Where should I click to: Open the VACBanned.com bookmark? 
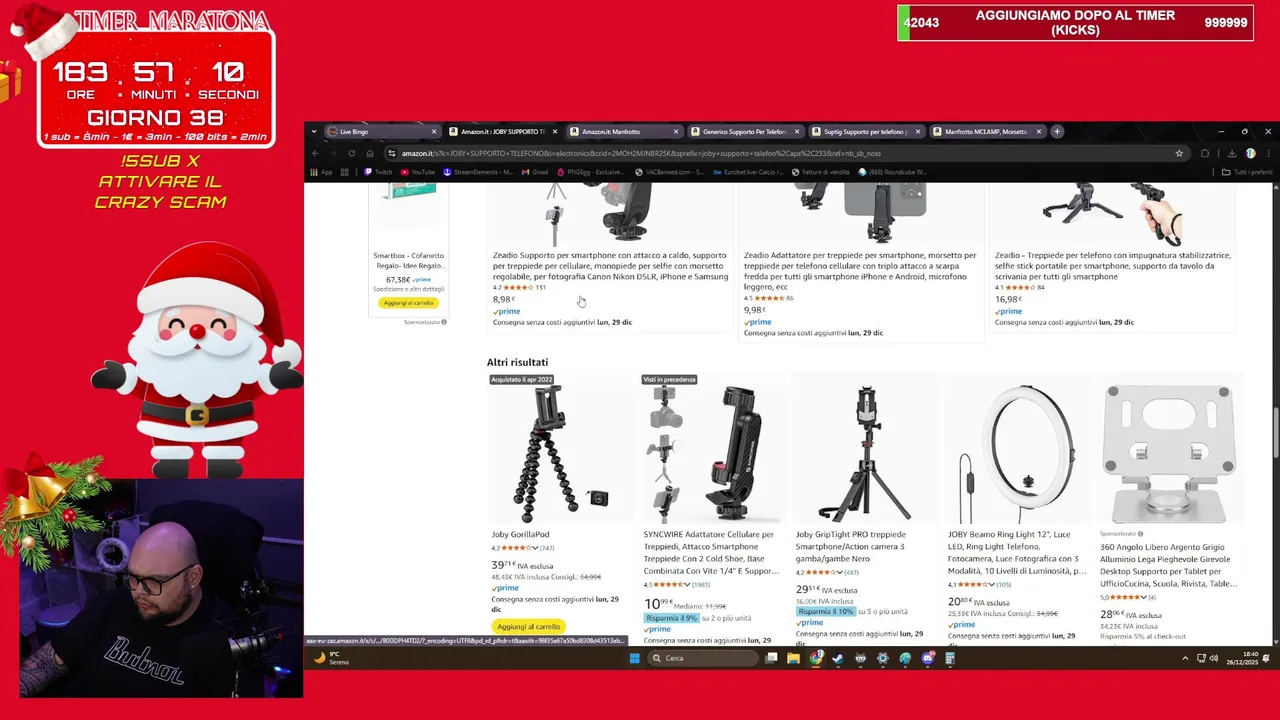coord(669,172)
